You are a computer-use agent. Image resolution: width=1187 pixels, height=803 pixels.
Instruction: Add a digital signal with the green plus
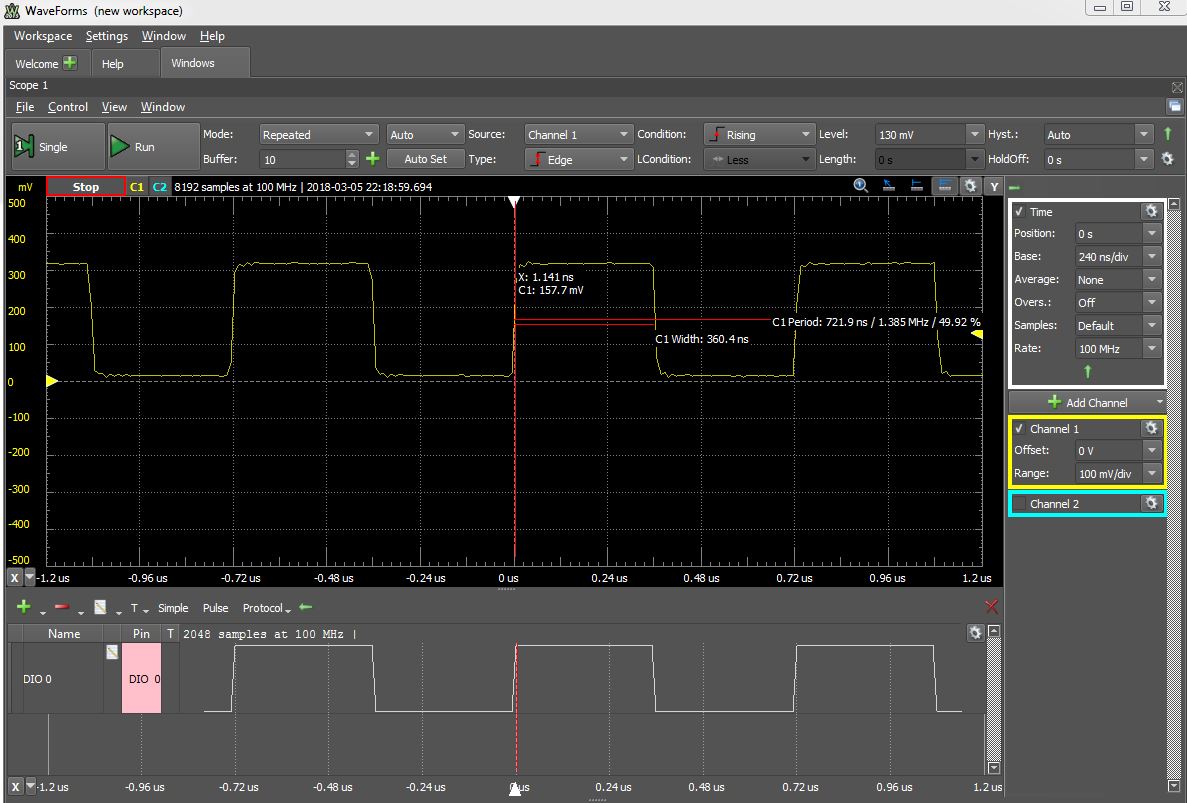click(23, 607)
